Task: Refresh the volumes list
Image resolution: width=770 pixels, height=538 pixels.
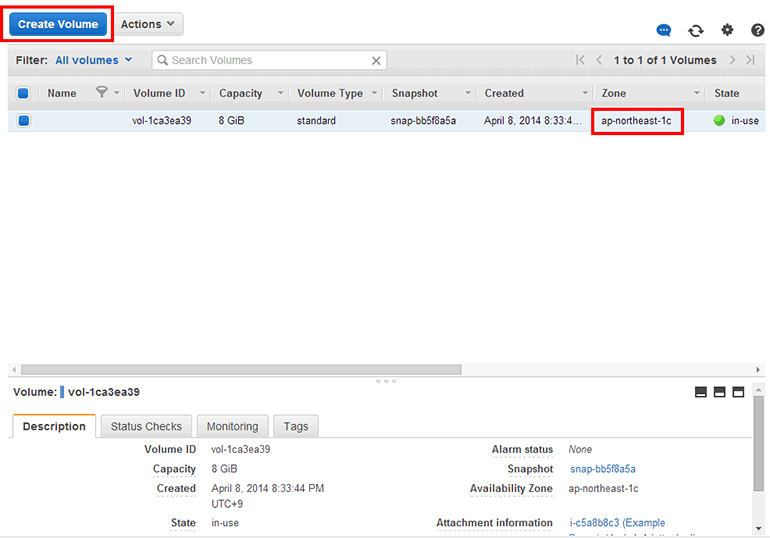Action: tap(696, 31)
